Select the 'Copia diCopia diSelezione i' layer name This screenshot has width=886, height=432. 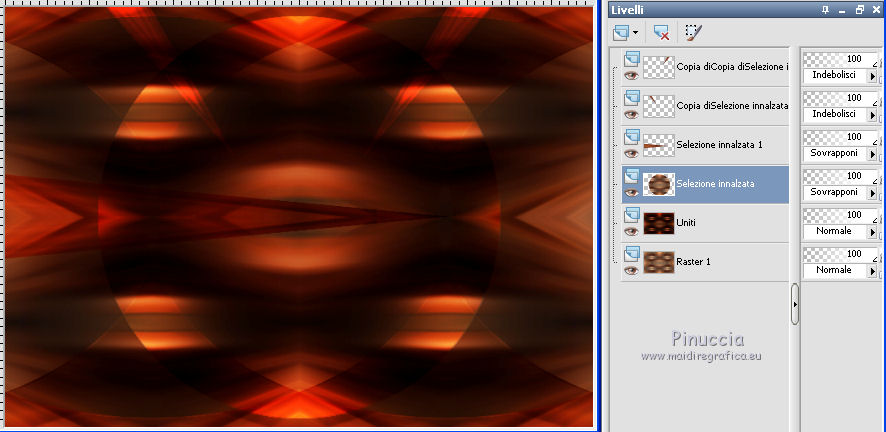point(732,67)
